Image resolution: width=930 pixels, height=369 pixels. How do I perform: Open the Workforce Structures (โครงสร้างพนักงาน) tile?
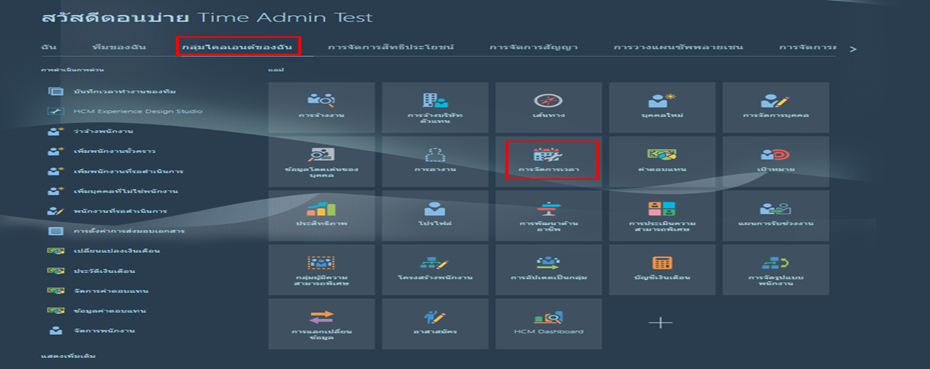pos(435,269)
